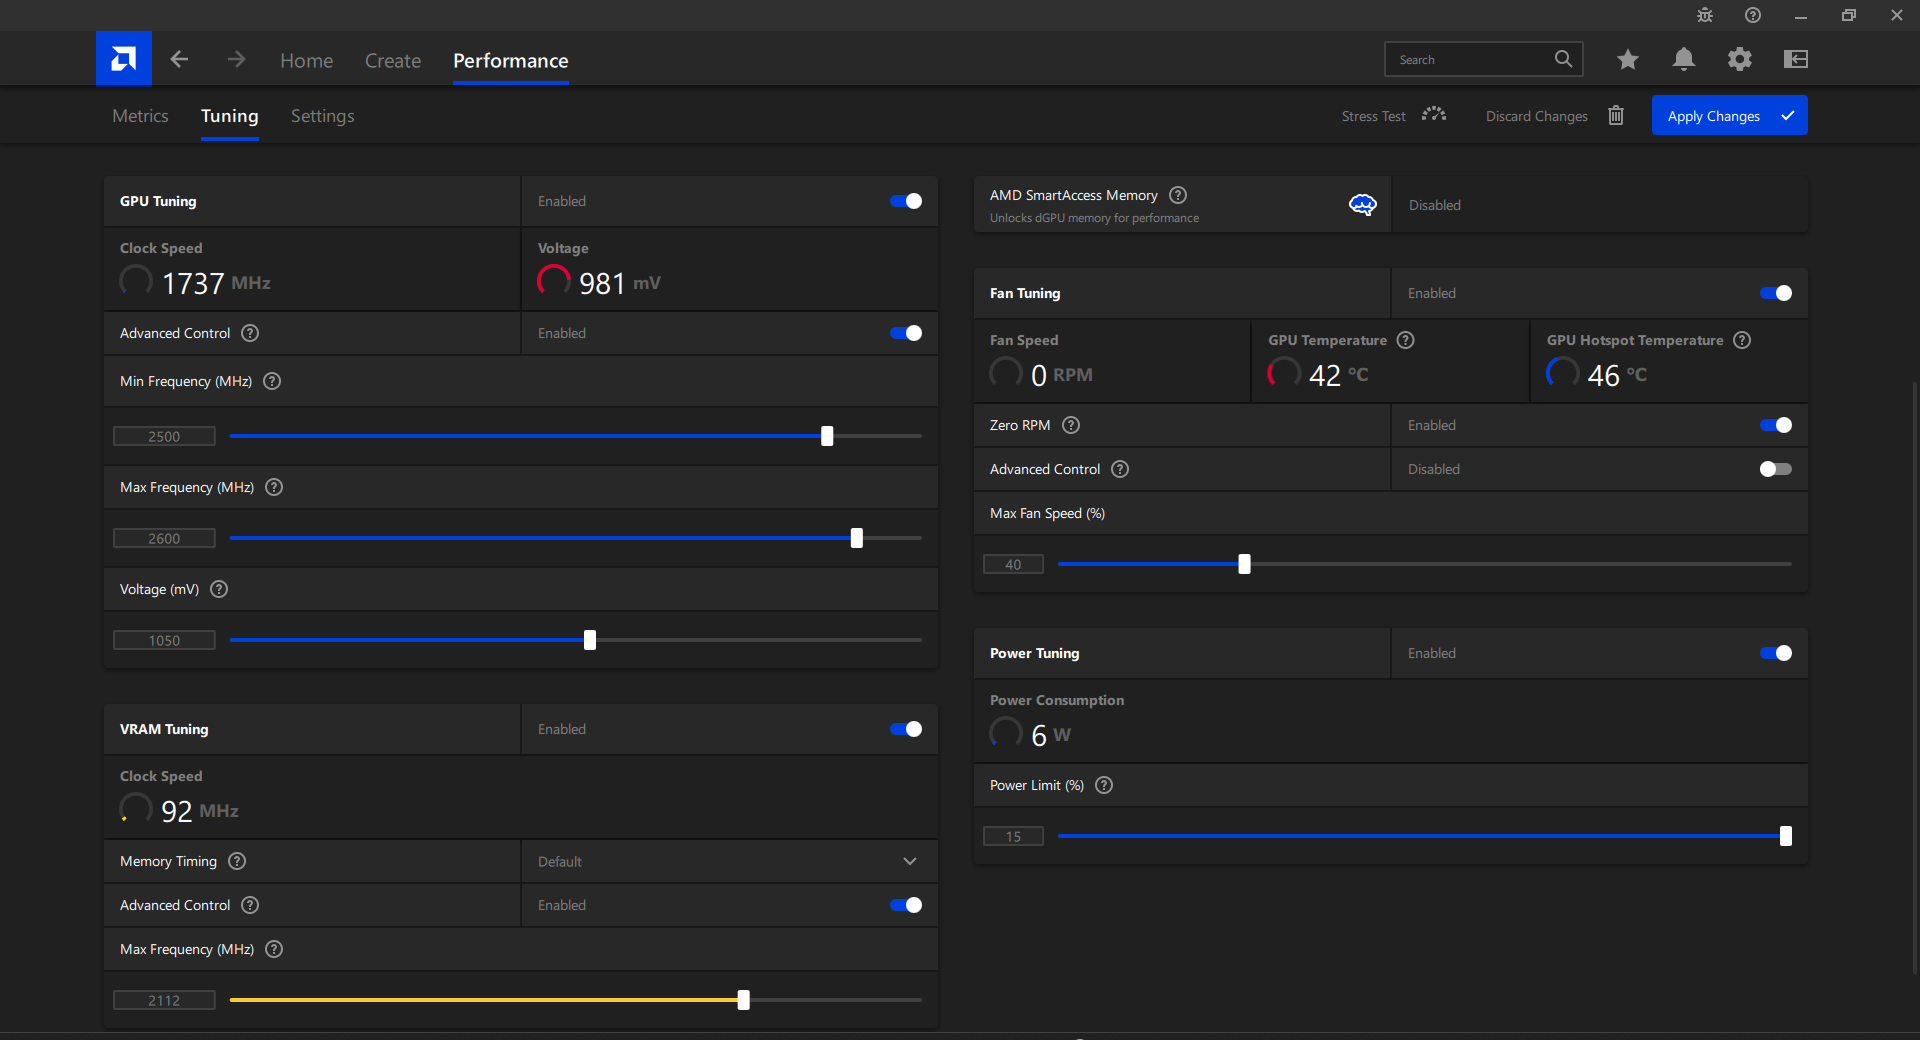
Task: Click the help icon next to Zero RPM
Action: 1071,425
